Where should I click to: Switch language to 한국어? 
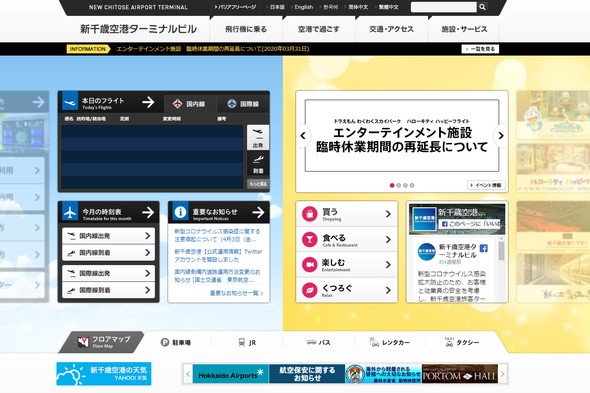coord(331,7)
